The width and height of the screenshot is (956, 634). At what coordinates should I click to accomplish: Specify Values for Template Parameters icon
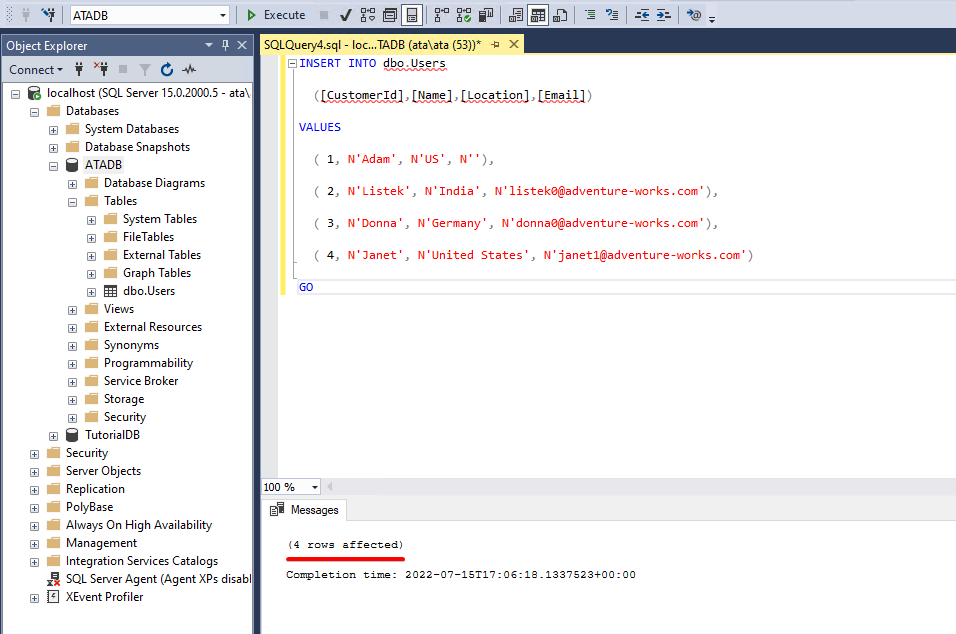[x=693, y=15]
